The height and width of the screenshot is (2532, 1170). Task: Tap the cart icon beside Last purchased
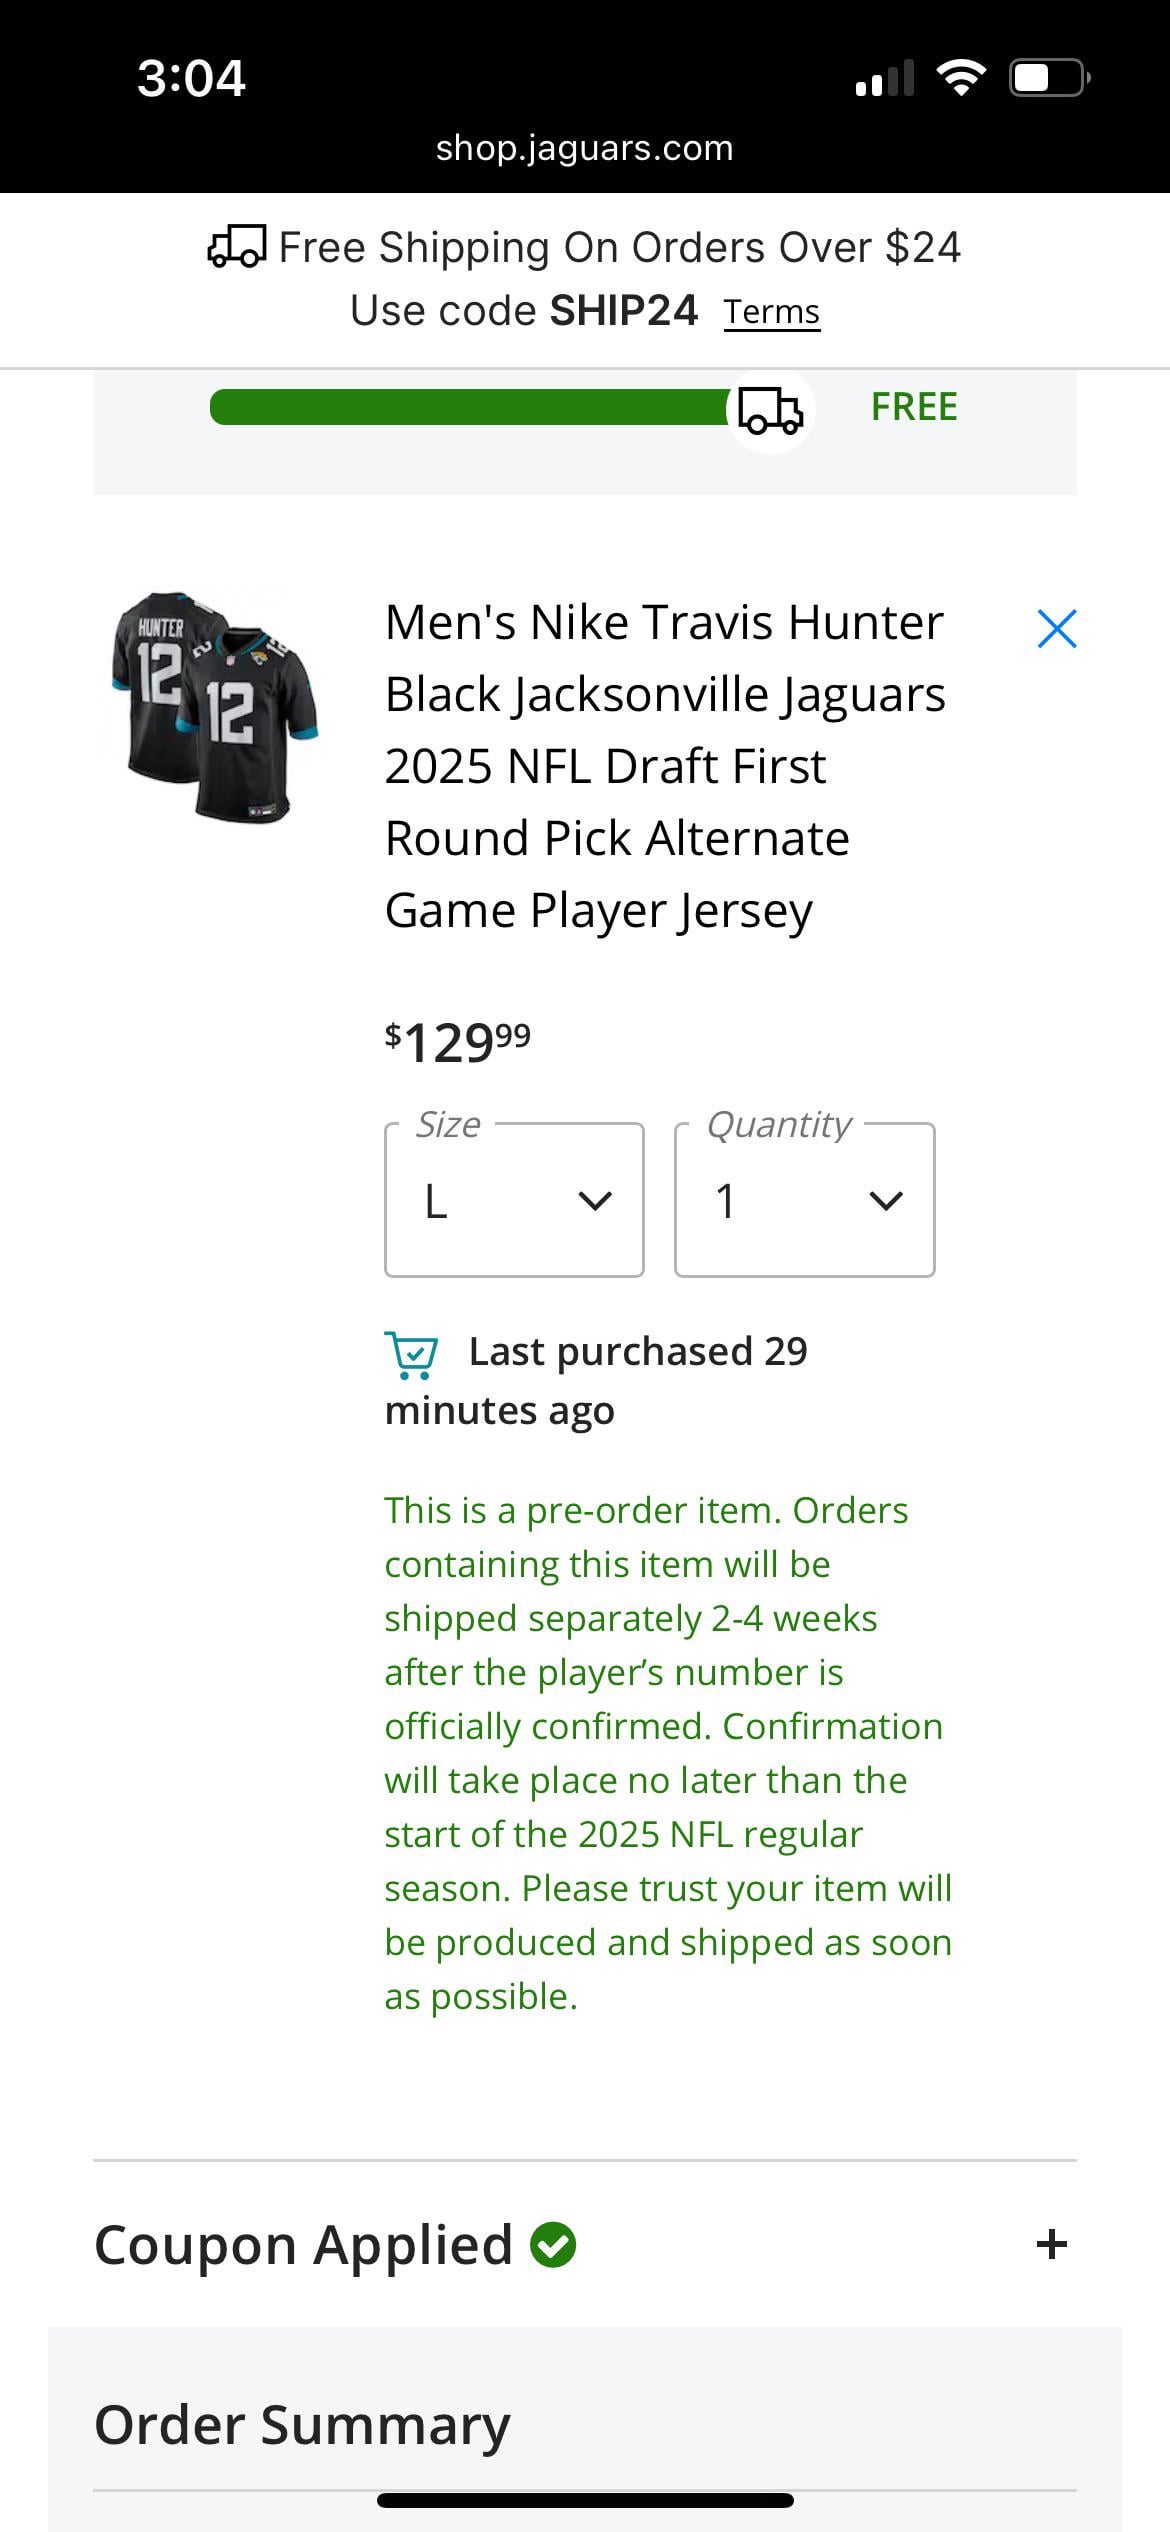[411, 1354]
